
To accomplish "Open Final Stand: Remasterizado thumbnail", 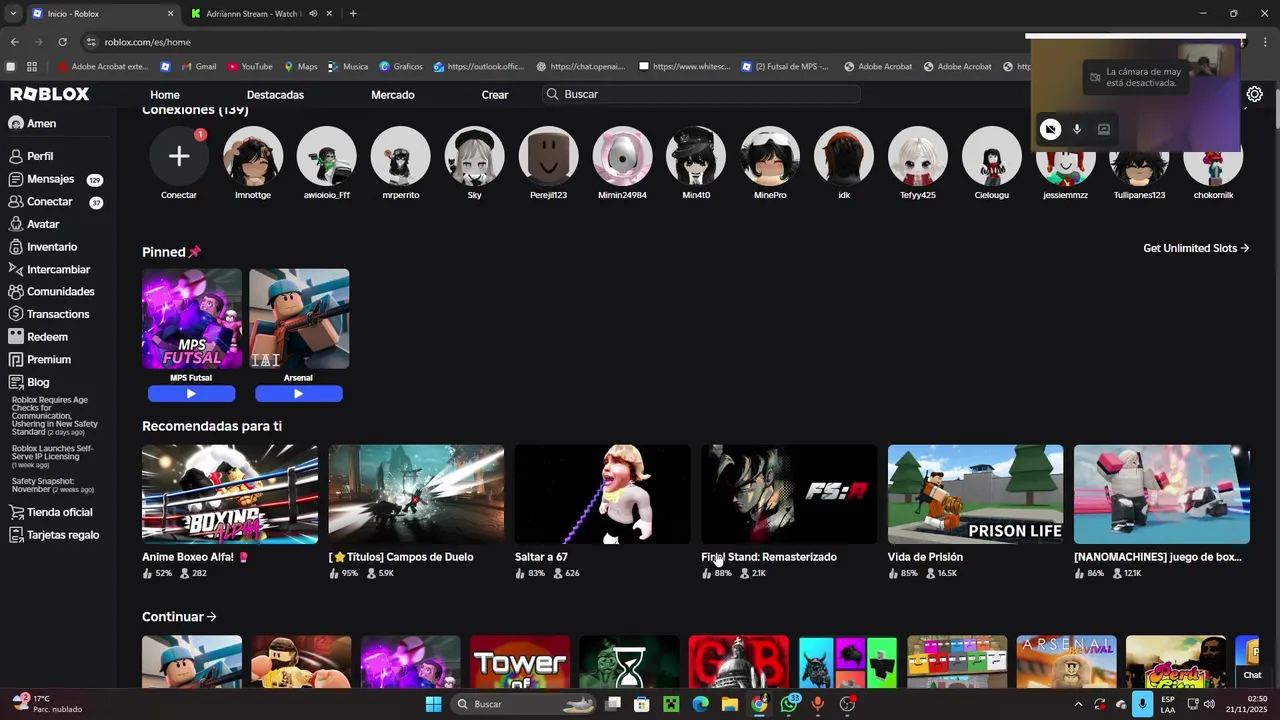I will point(789,494).
